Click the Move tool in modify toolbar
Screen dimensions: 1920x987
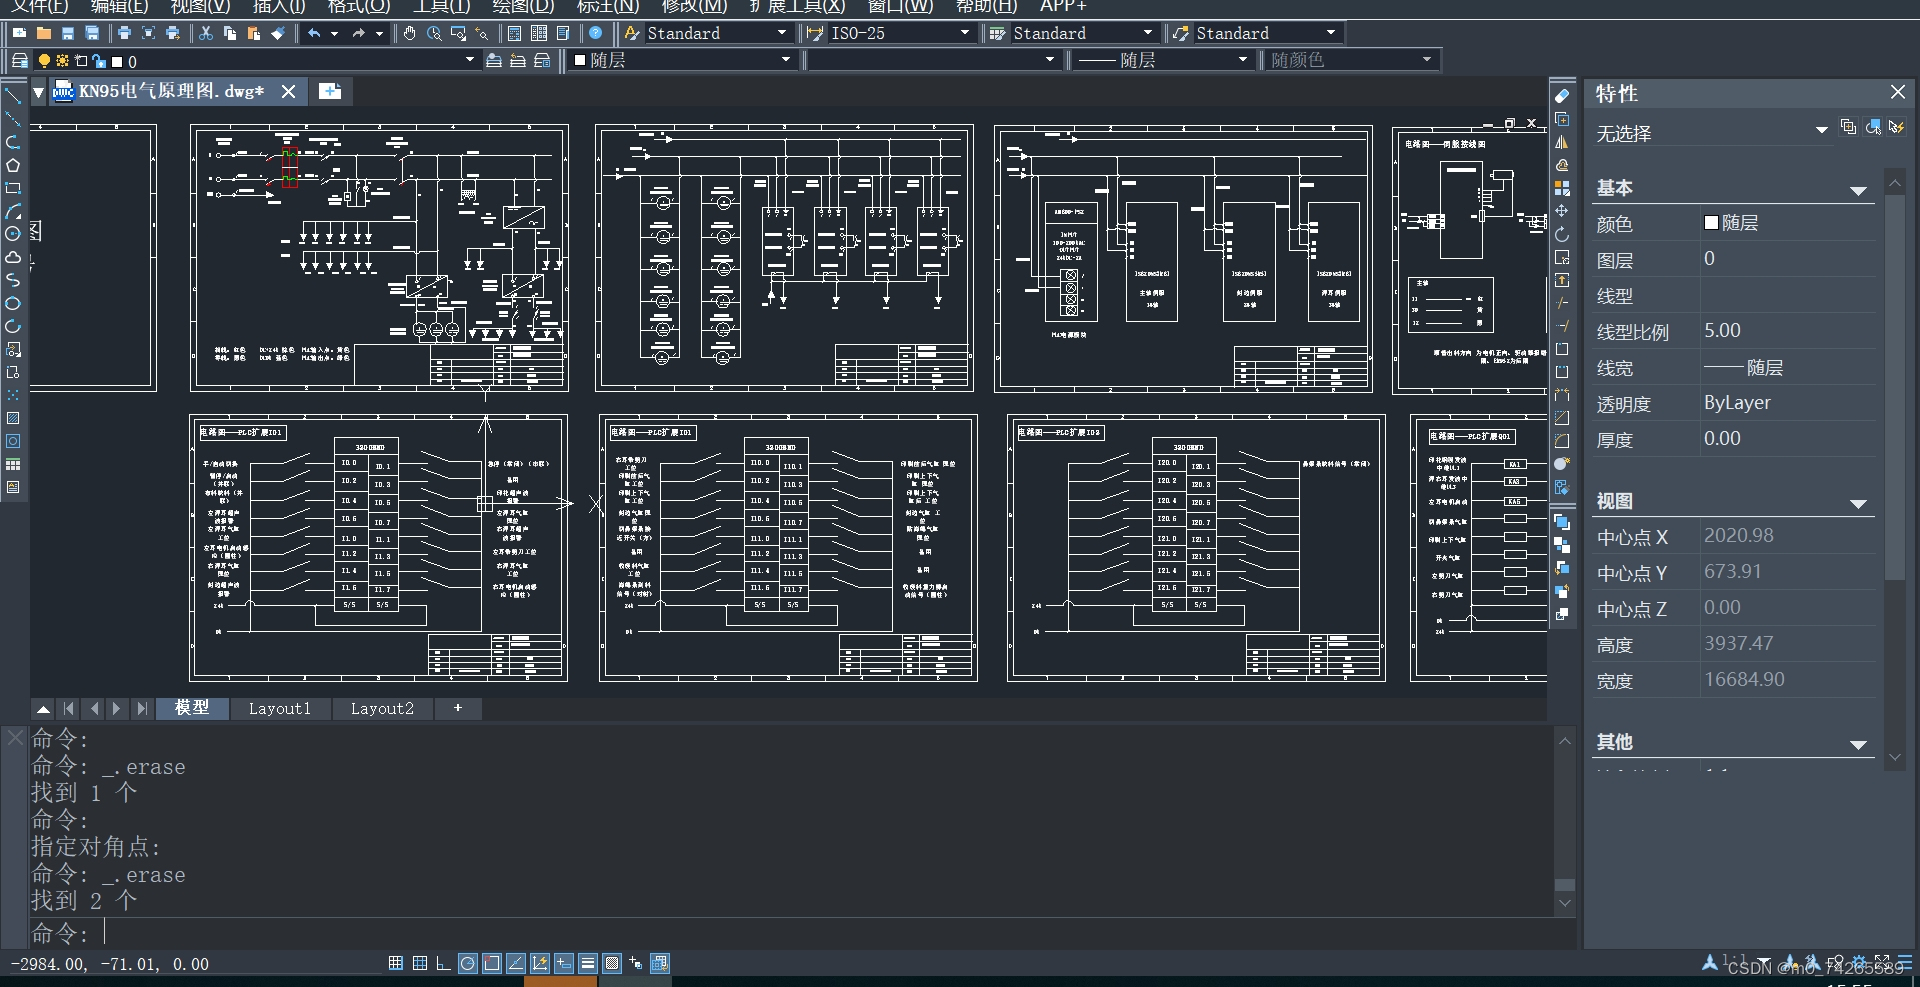(1562, 211)
